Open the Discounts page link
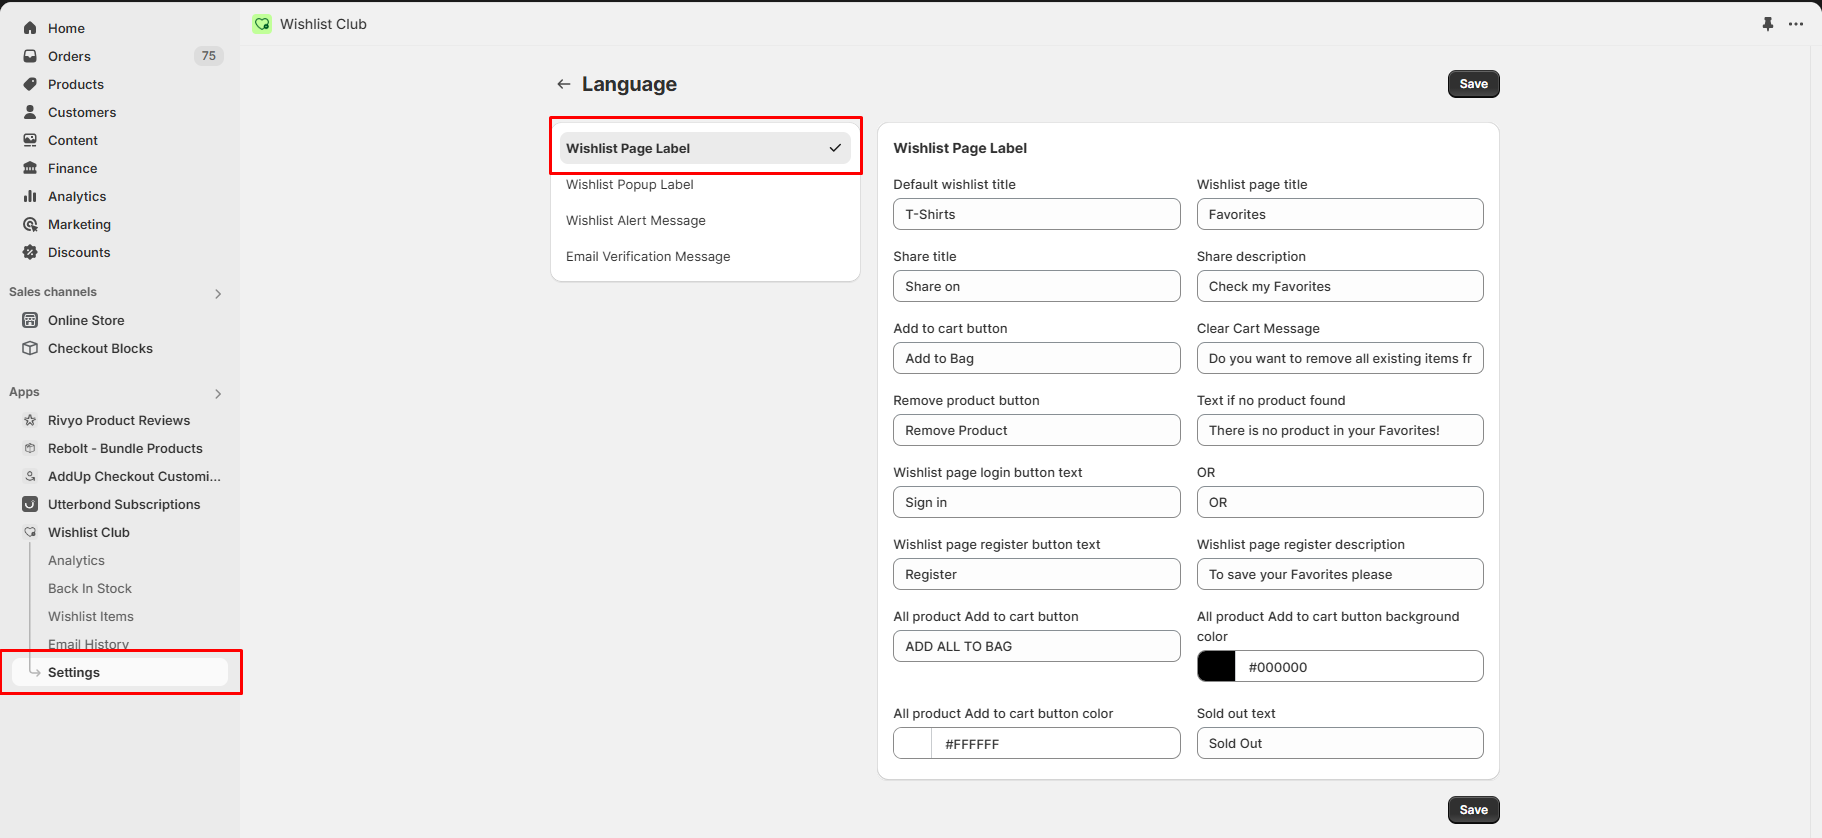 79,252
